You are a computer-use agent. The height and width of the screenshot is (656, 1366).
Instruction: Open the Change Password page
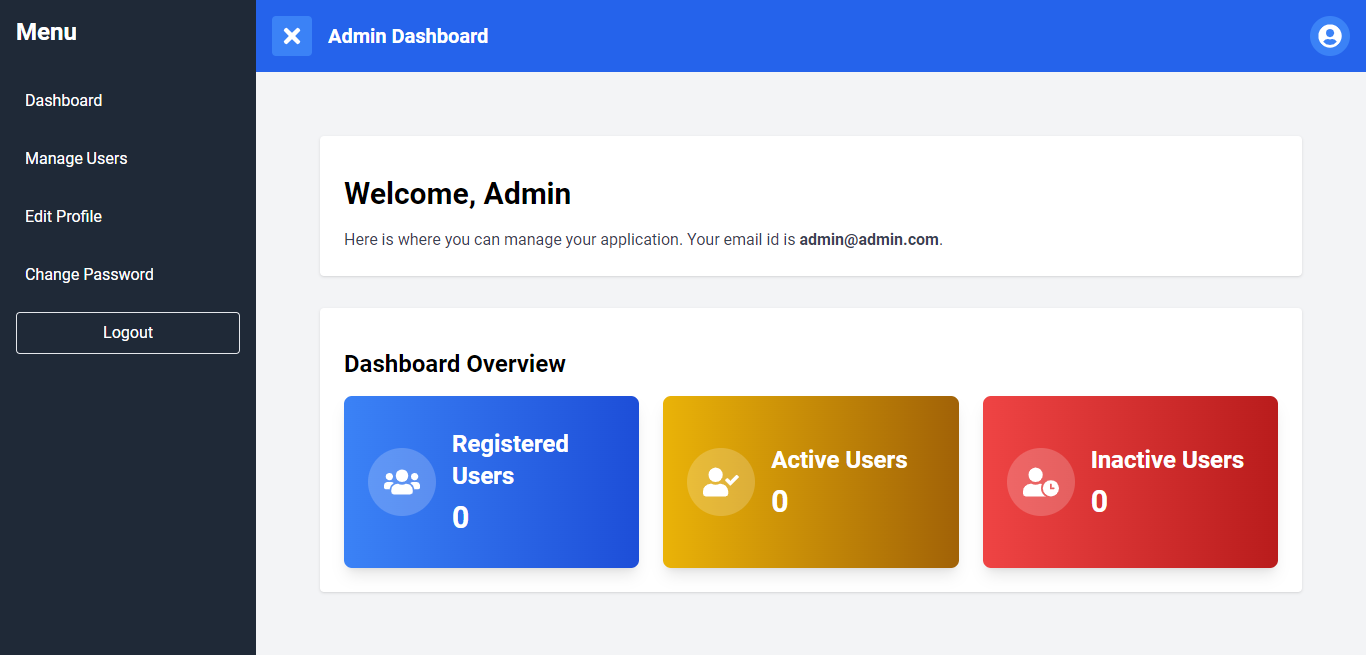coord(89,274)
